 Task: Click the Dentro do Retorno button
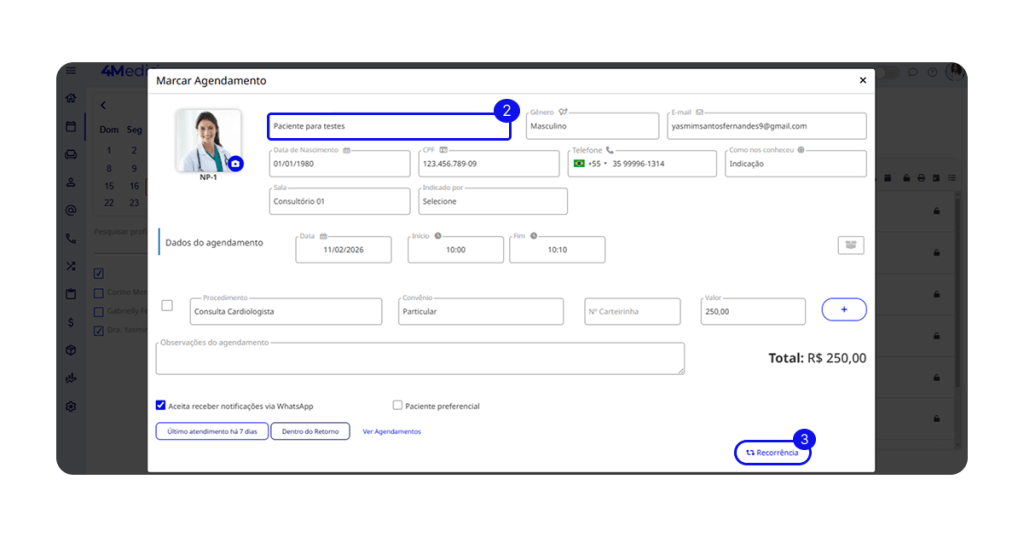click(x=310, y=432)
